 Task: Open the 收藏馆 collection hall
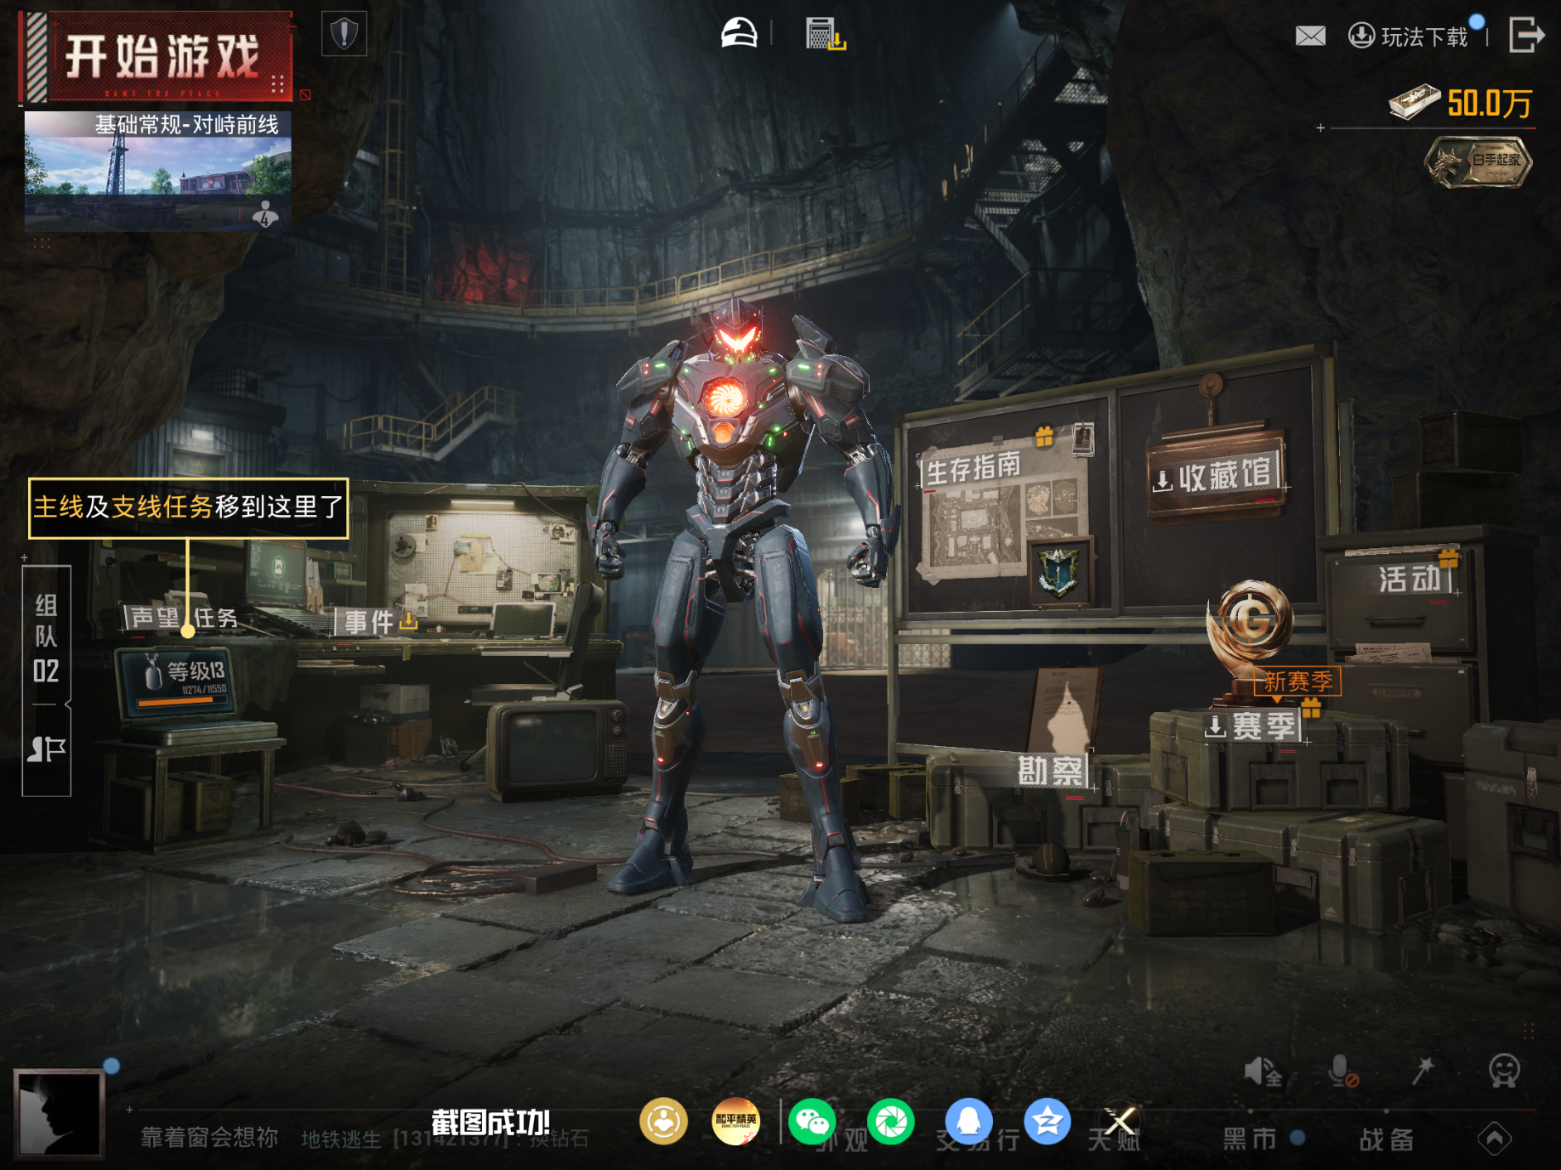1215,476
